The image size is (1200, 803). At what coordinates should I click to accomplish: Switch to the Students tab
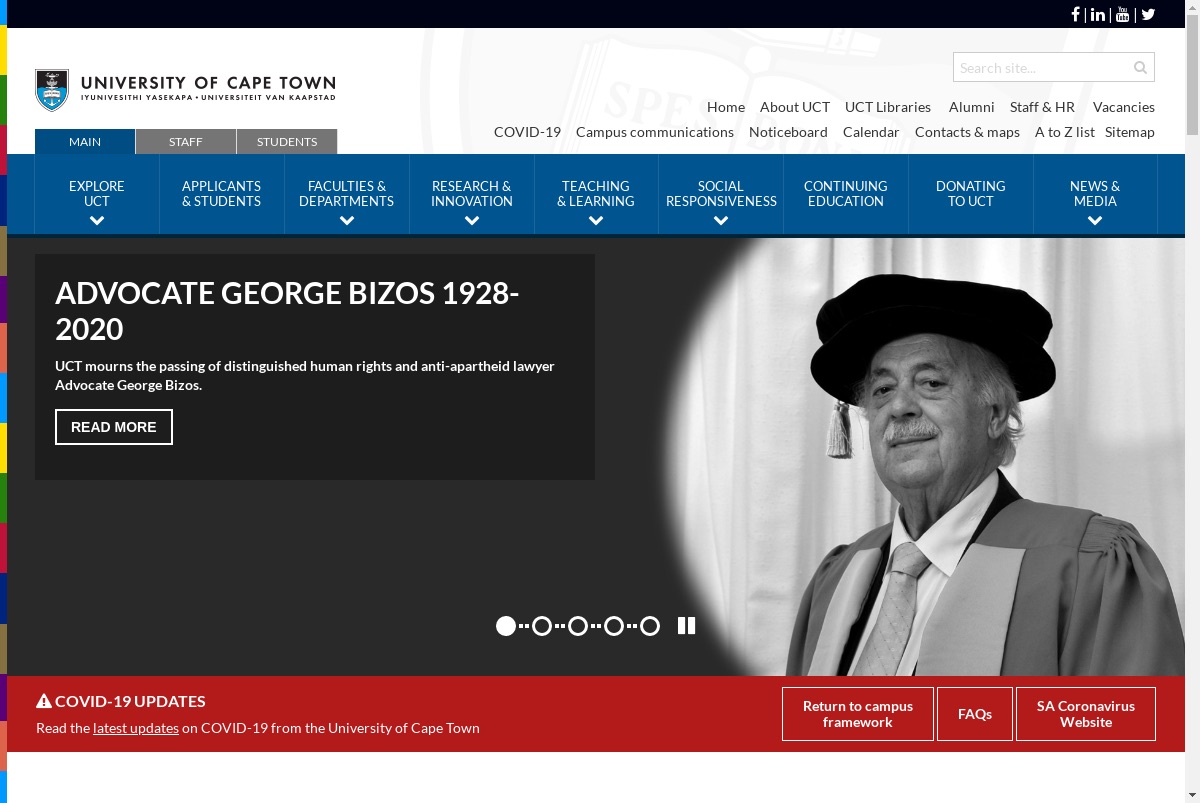click(287, 142)
